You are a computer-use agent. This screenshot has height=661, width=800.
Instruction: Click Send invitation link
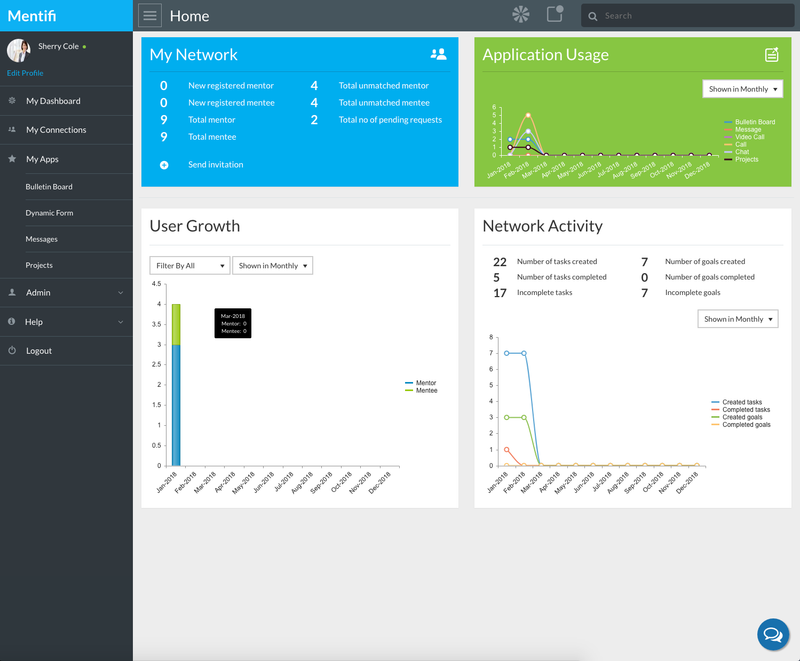click(x=215, y=164)
